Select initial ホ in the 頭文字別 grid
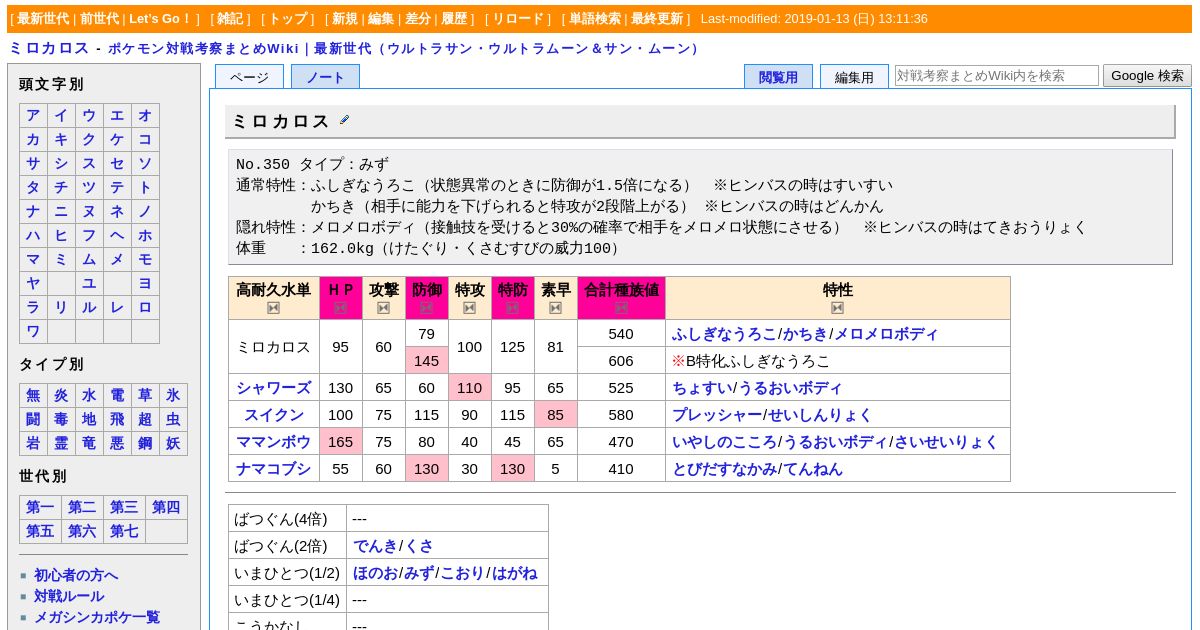1200x630 pixels. (145, 235)
